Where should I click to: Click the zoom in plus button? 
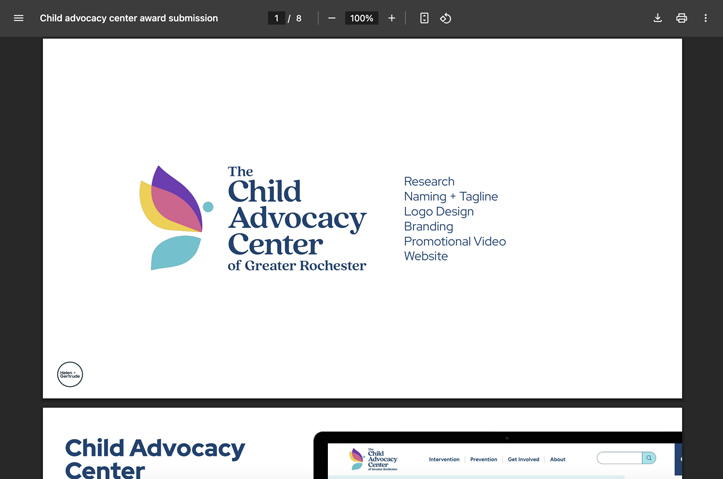(x=391, y=18)
